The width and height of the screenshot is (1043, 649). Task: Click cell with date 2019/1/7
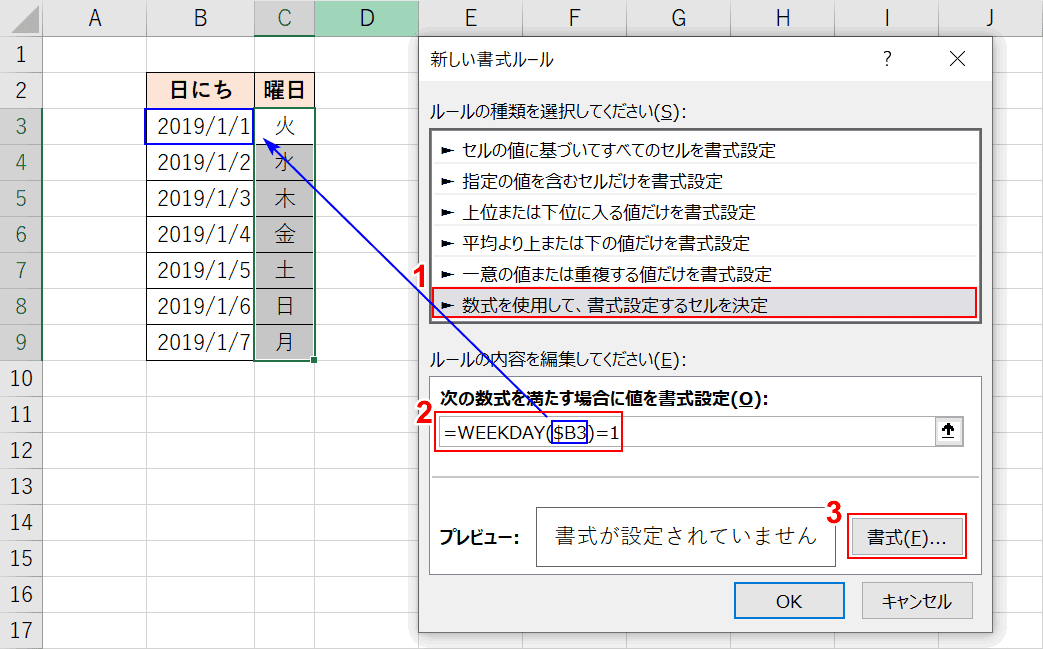coord(200,342)
